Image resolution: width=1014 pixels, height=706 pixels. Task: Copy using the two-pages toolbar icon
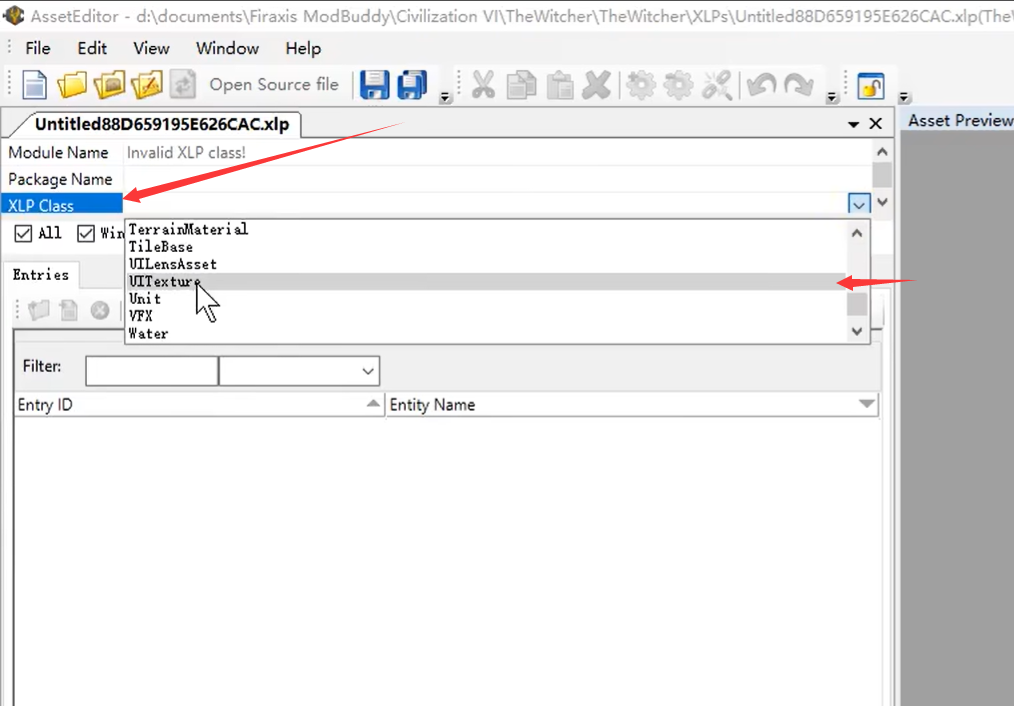(521, 85)
